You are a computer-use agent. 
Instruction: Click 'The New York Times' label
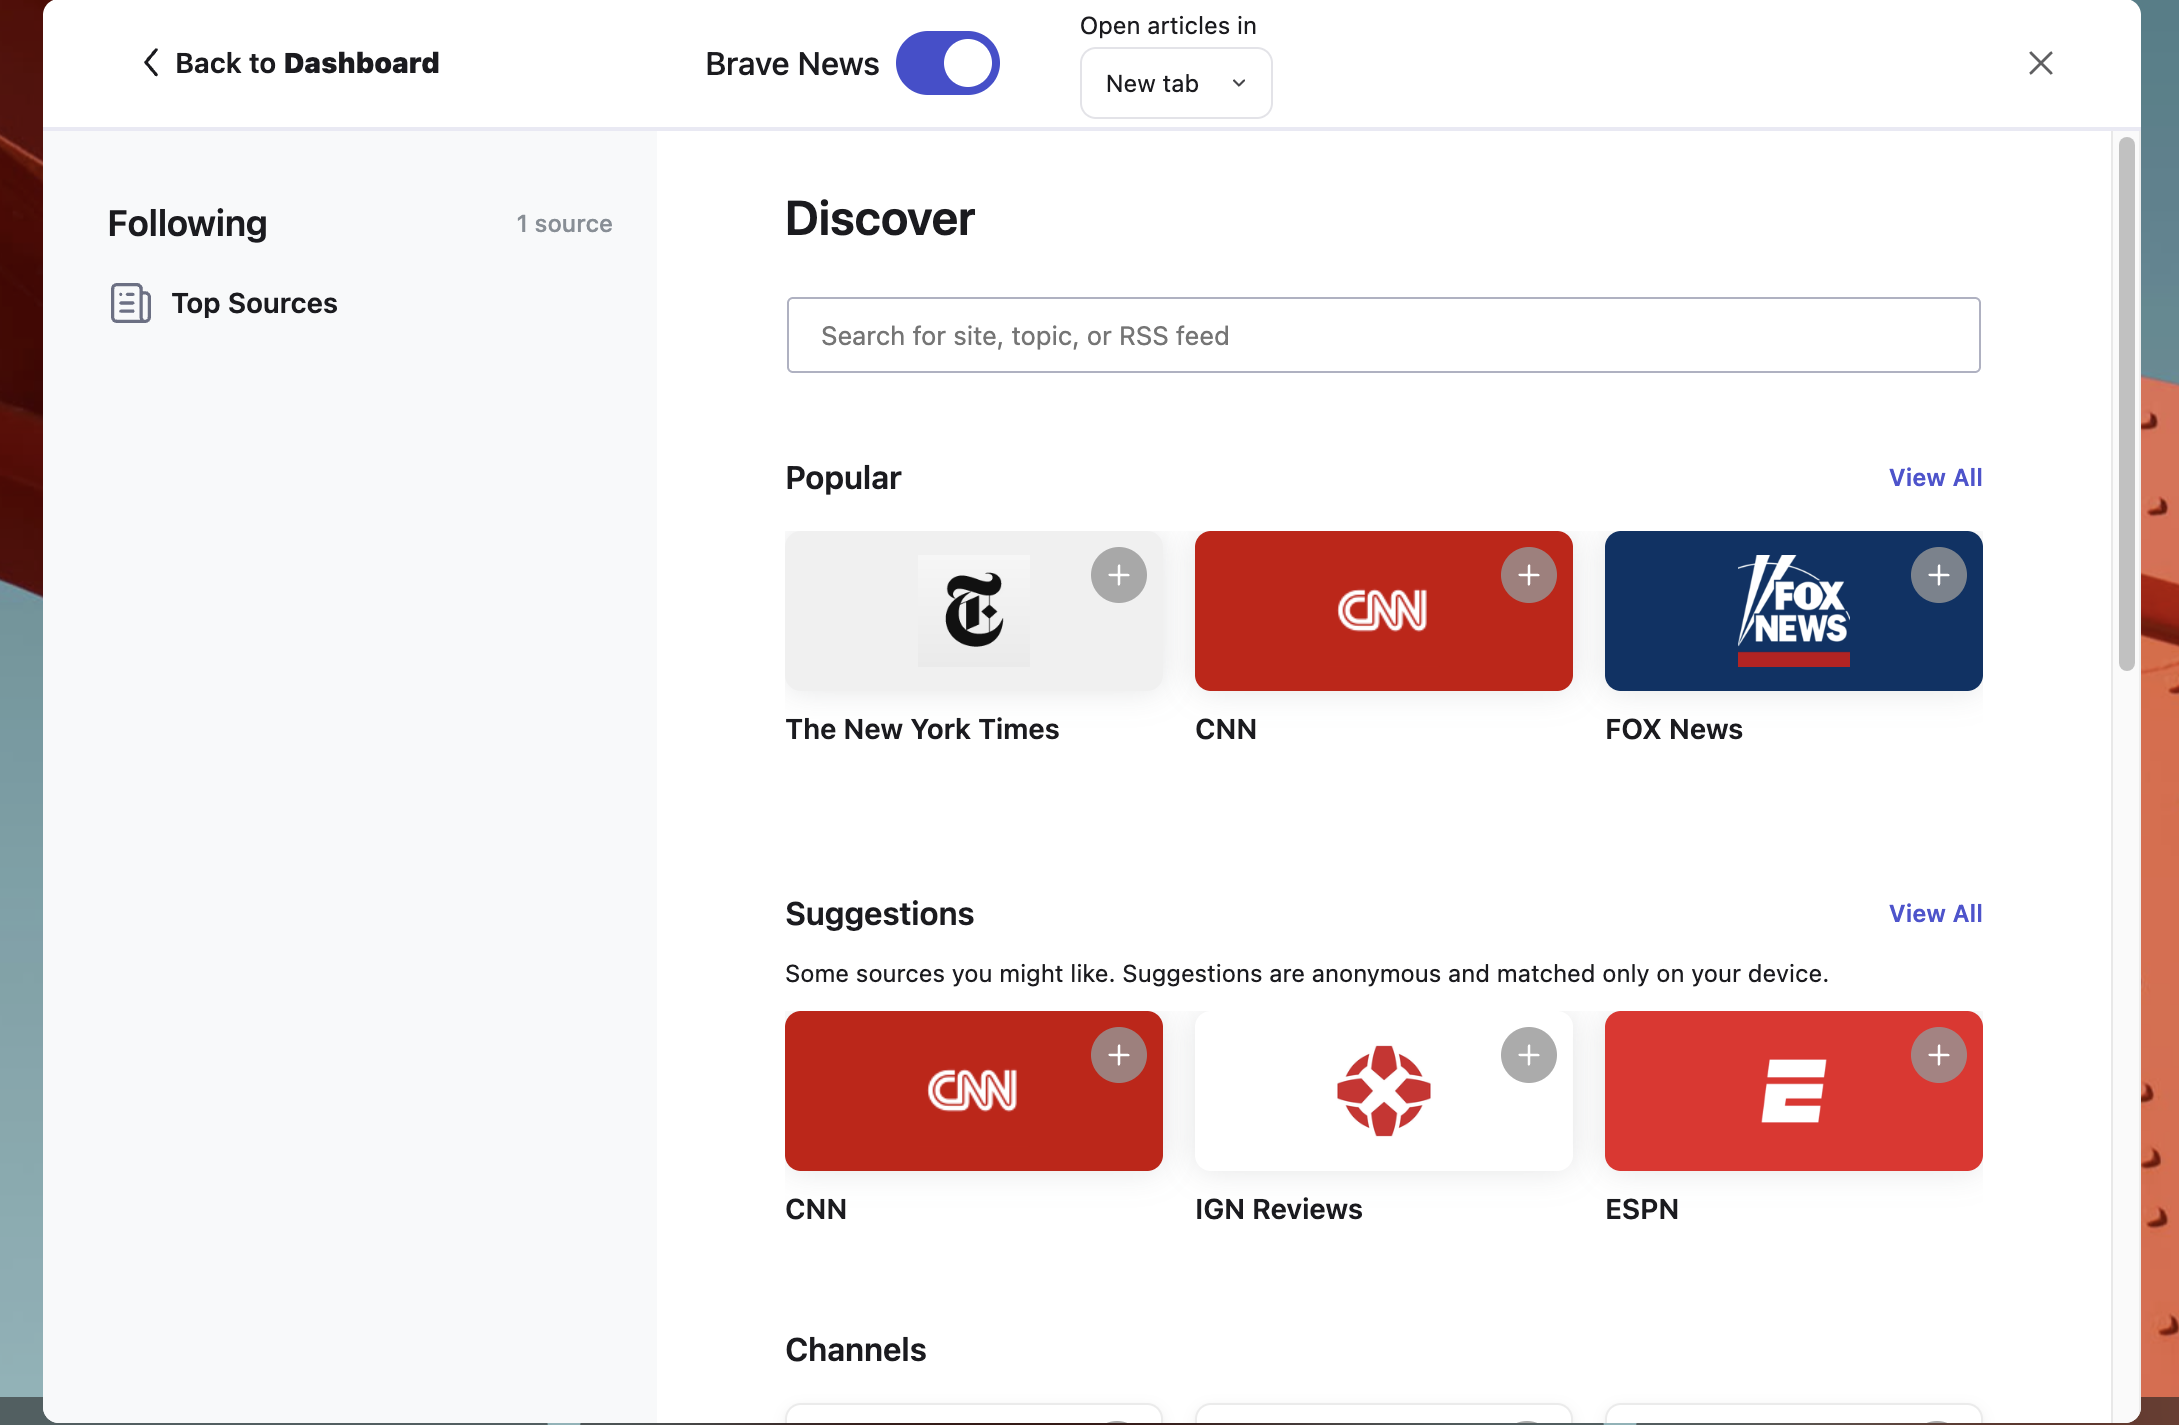922,729
